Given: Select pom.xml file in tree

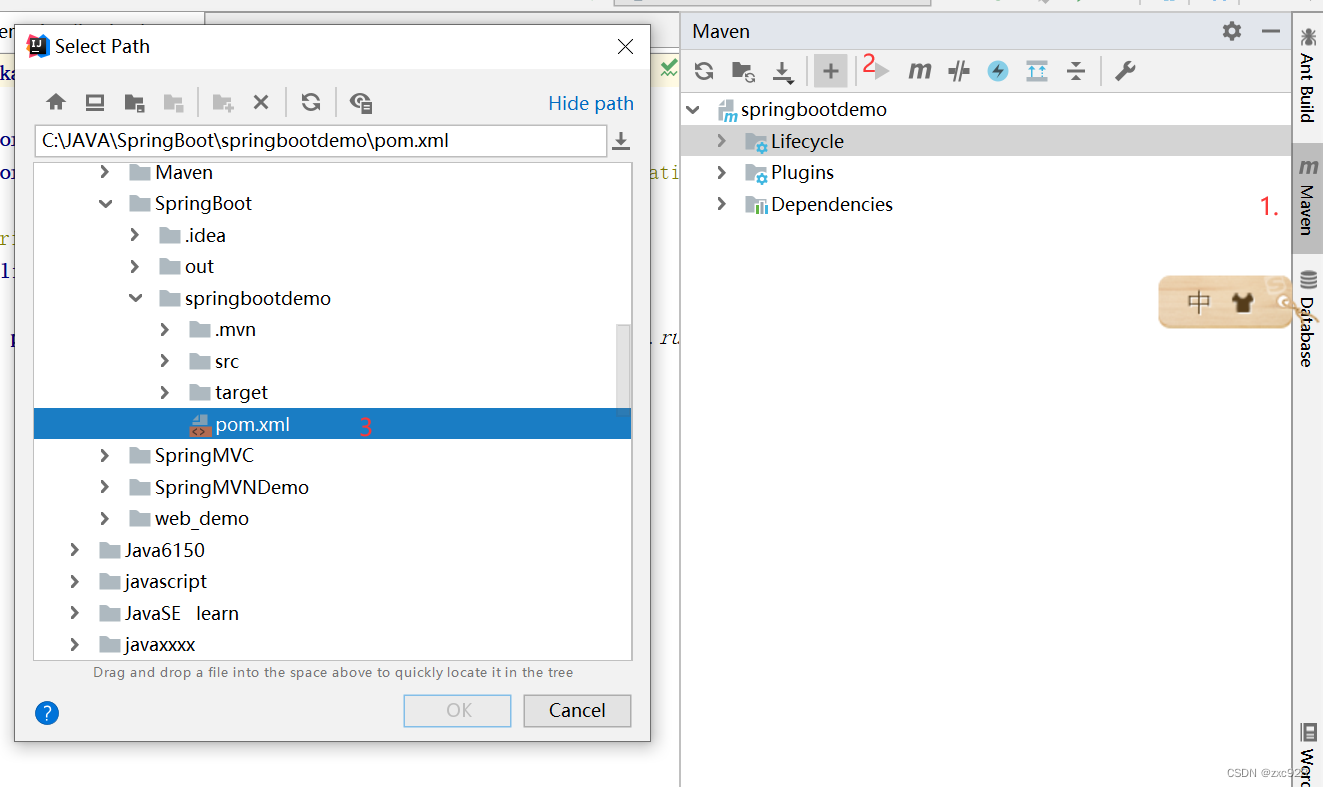Looking at the screenshot, I should 332,424.
